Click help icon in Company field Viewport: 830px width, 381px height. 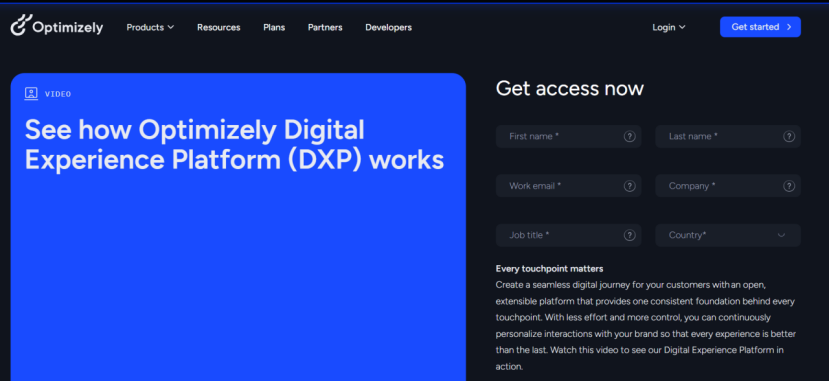click(789, 186)
